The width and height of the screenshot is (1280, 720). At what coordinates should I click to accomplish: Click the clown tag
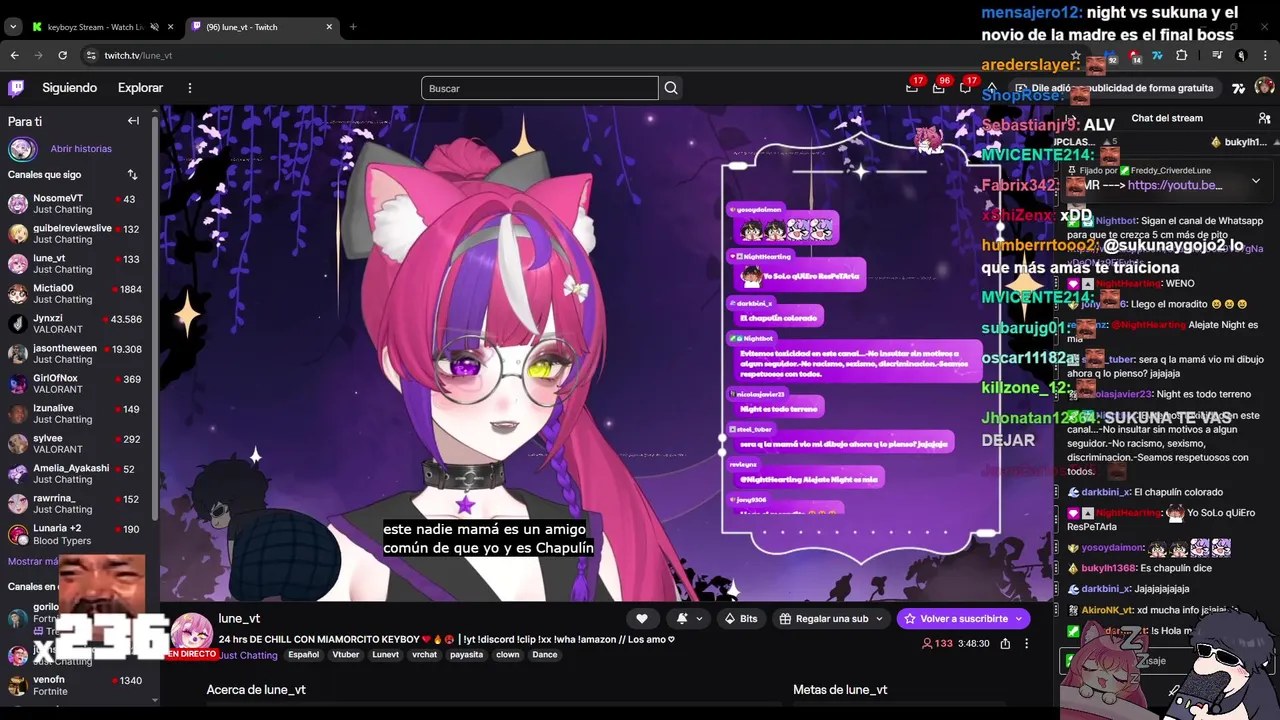coord(508,655)
